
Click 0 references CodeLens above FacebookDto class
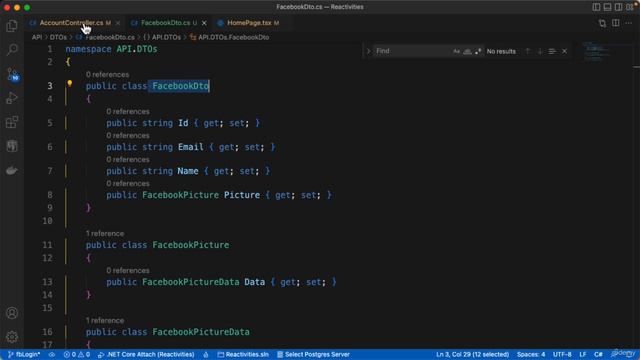(x=107, y=75)
